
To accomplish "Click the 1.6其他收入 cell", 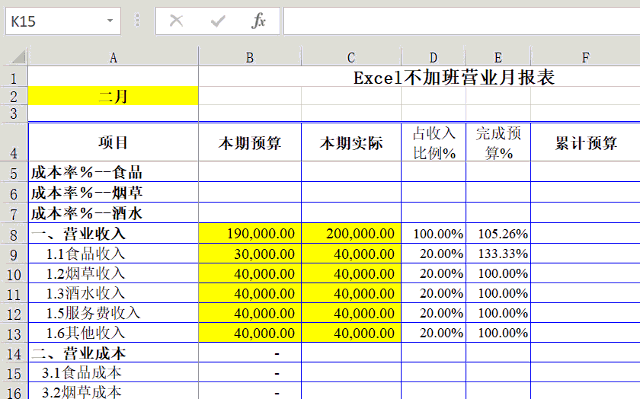I will [113, 333].
